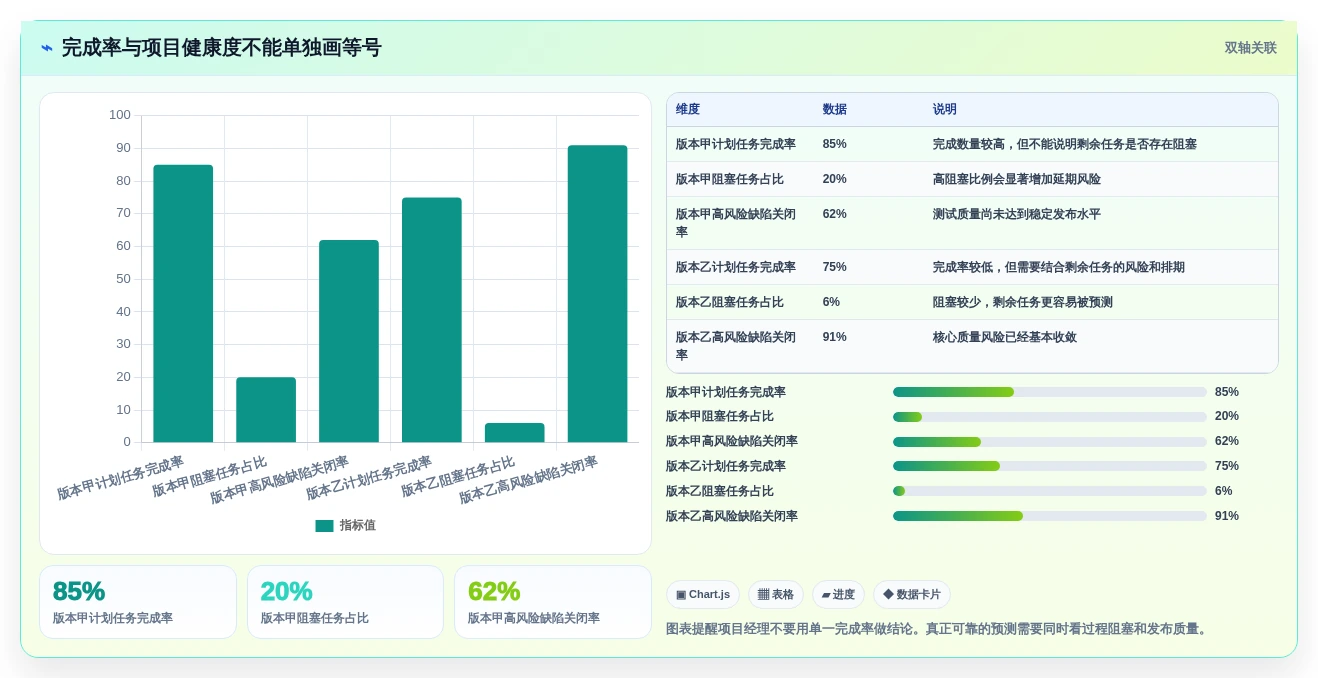Click the 版本乙阻塞任务占比 table row label

tap(730, 302)
